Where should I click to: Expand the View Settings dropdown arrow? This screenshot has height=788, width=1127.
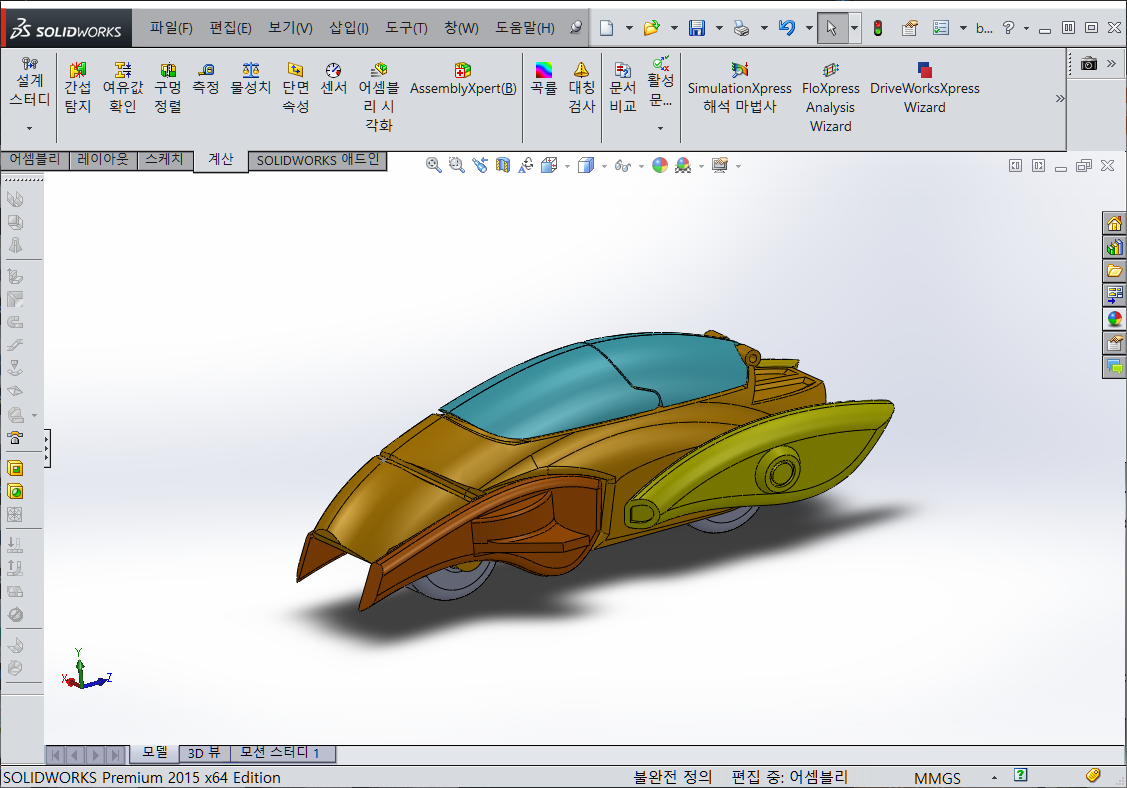738,166
